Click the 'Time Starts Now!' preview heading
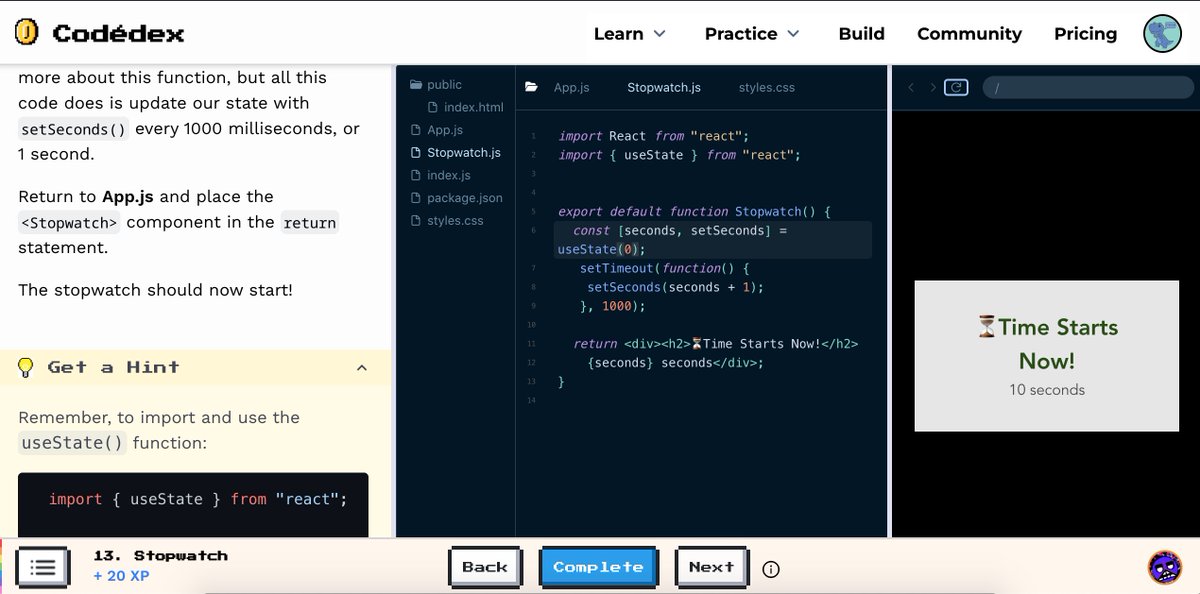Image resolution: width=1200 pixels, height=594 pixels. pyautogui.click(x=1047, y=344)
